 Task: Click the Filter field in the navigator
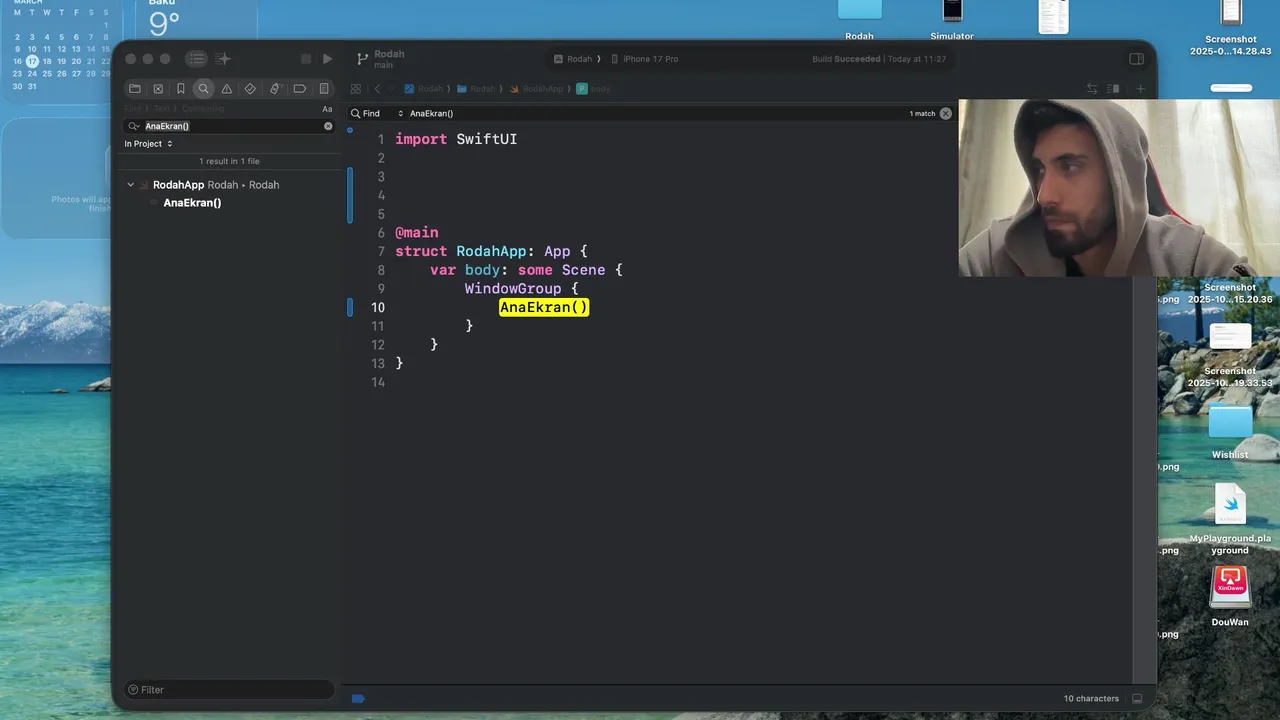229,690
